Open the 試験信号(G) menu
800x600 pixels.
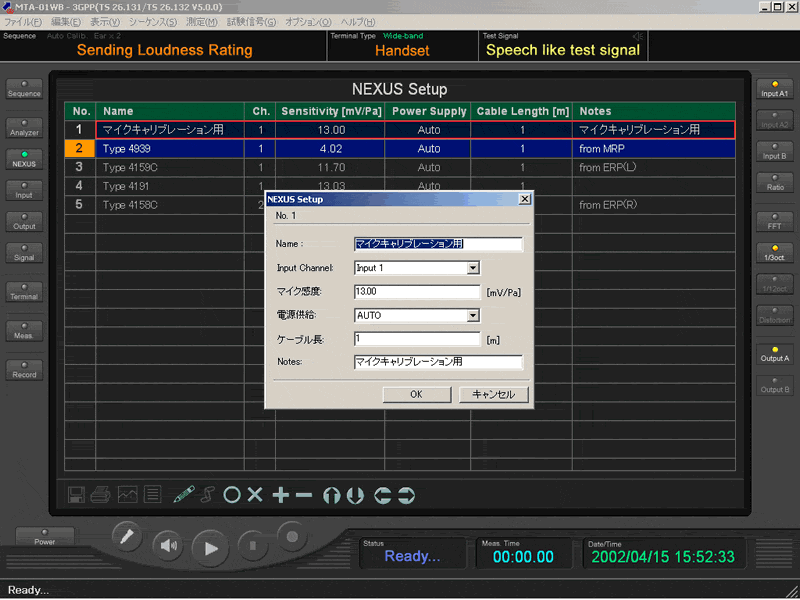tap(252, 22)
